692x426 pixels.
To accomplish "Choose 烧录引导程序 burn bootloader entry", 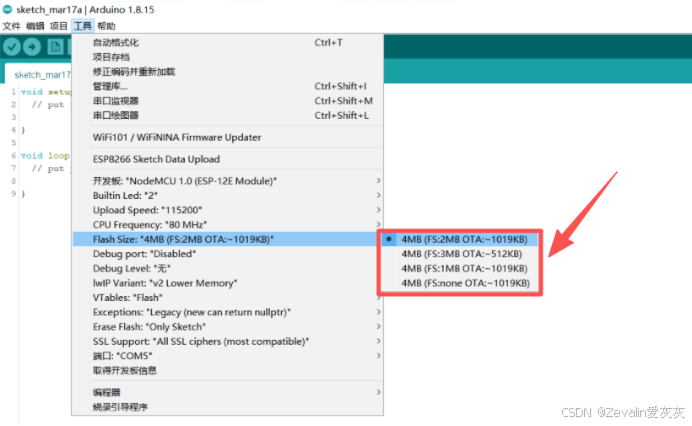I will [x=227, y=407].
